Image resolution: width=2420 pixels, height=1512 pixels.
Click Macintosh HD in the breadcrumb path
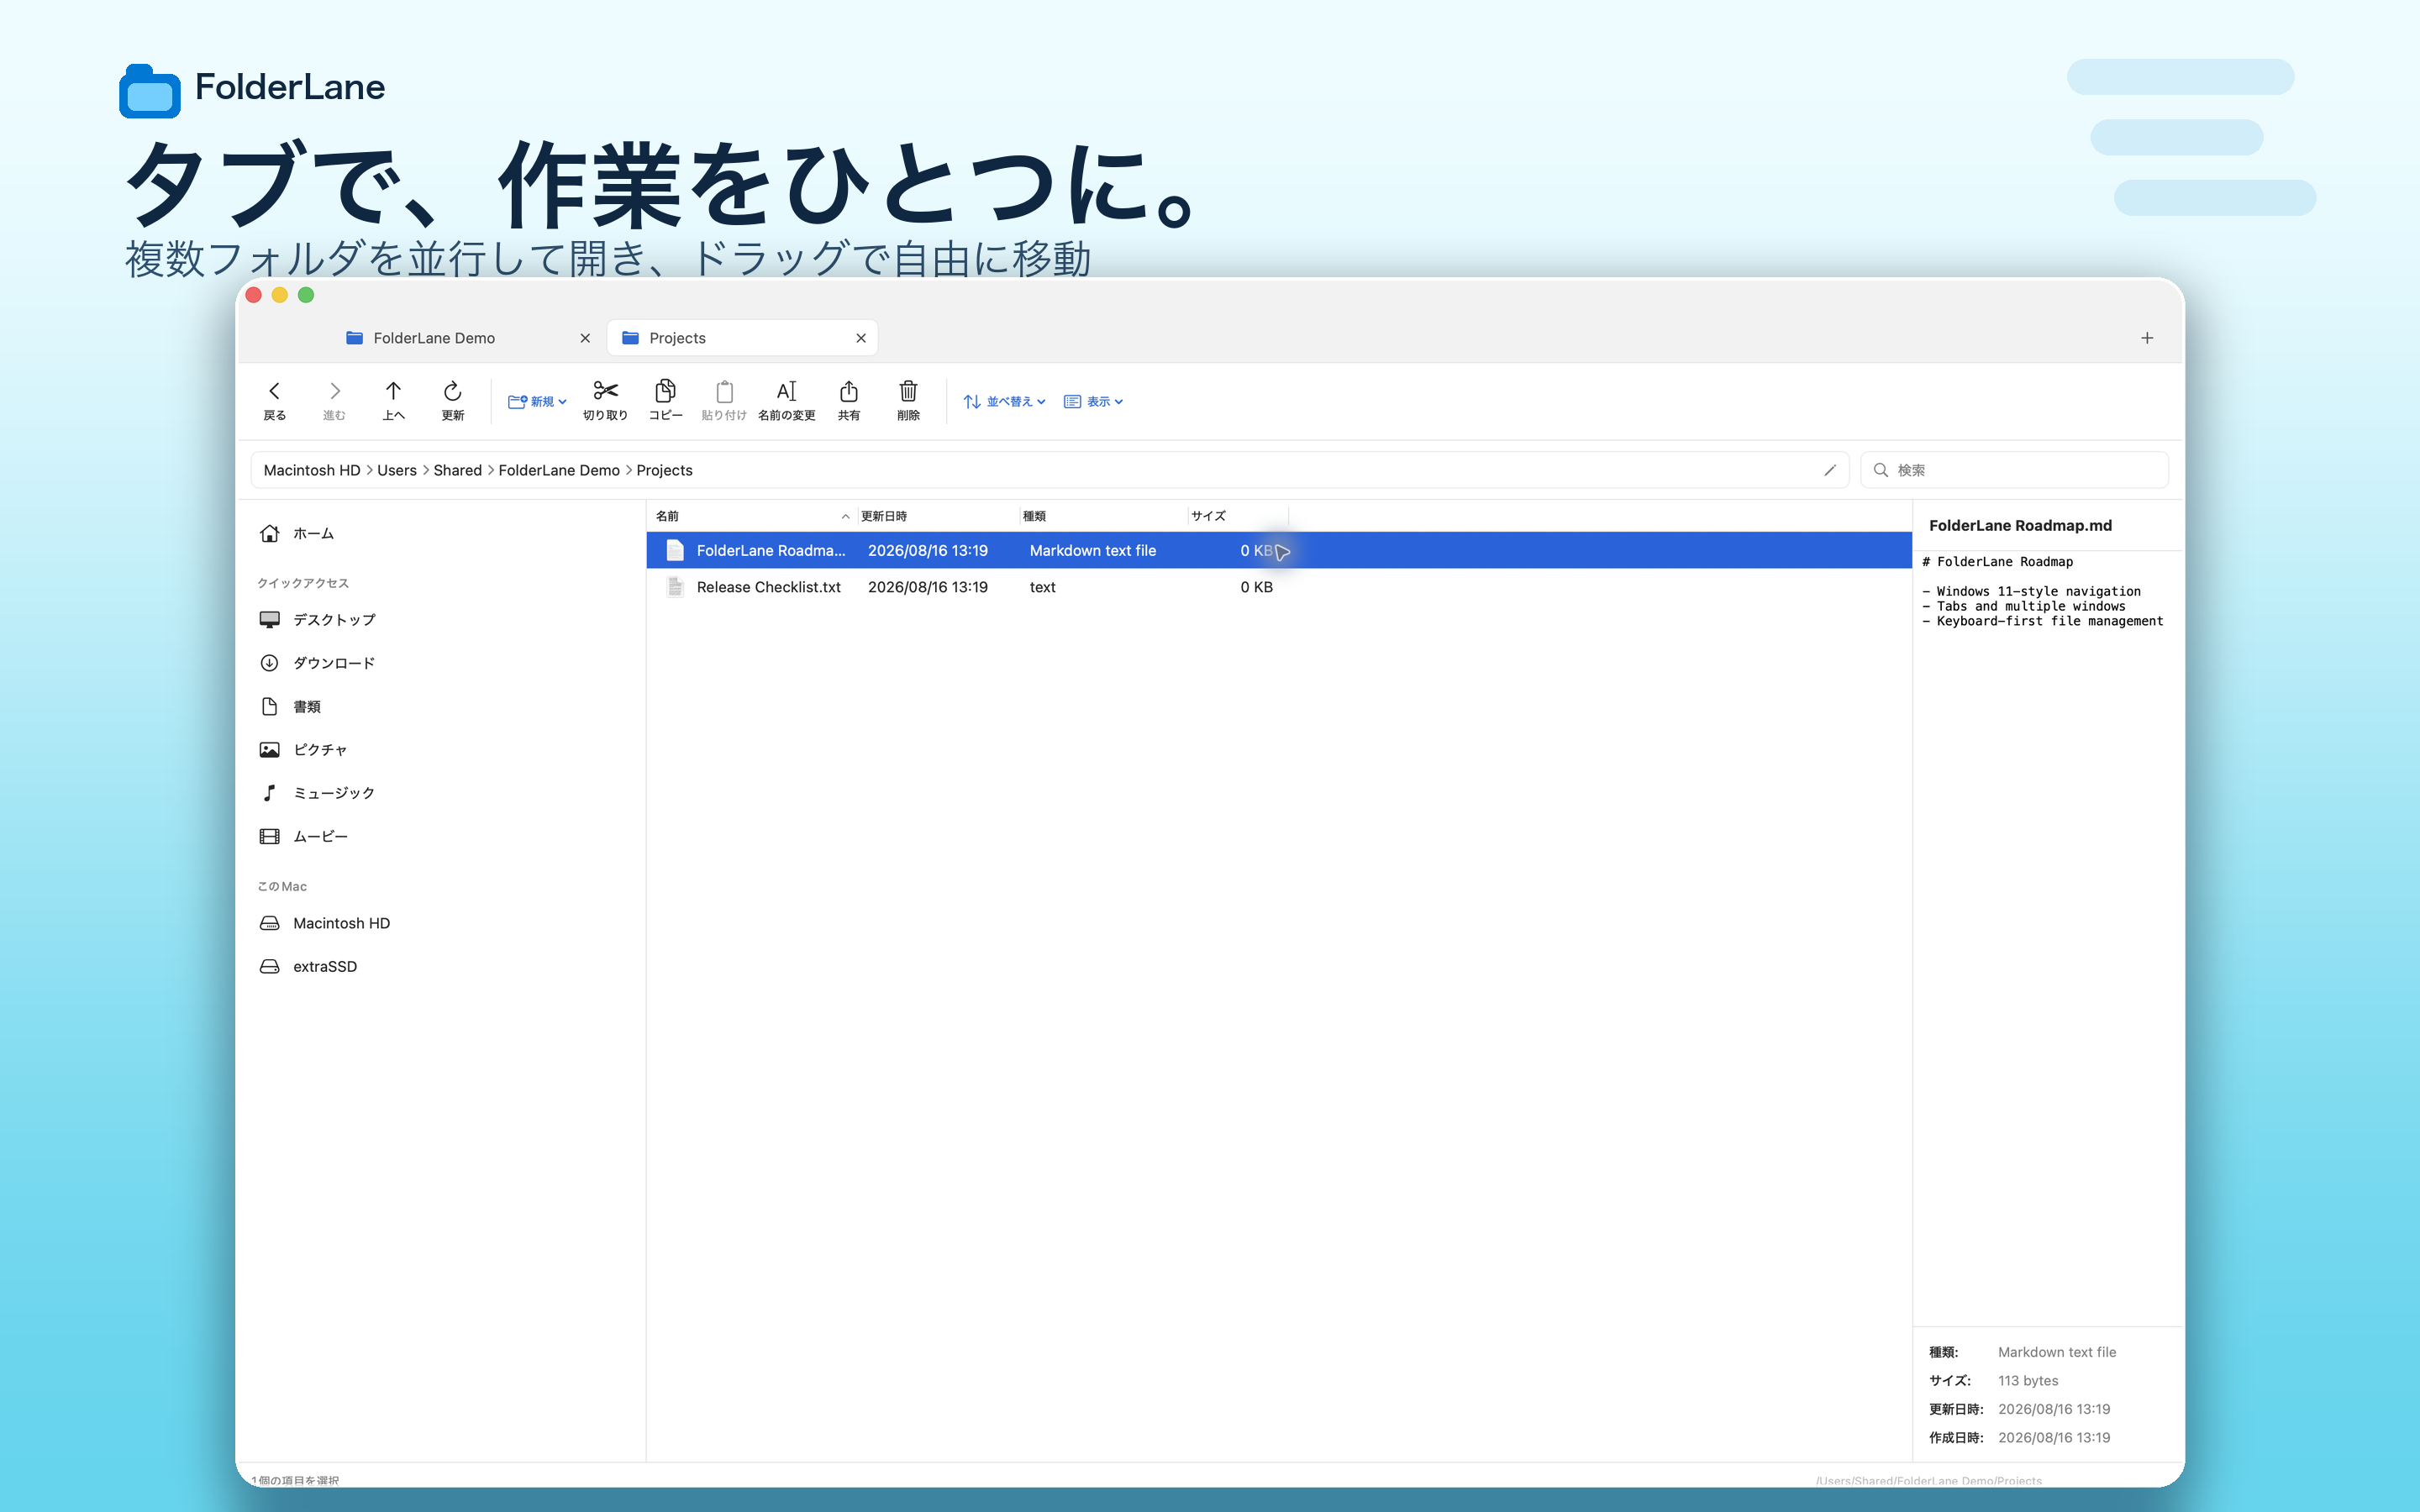(x=312, y=470)
